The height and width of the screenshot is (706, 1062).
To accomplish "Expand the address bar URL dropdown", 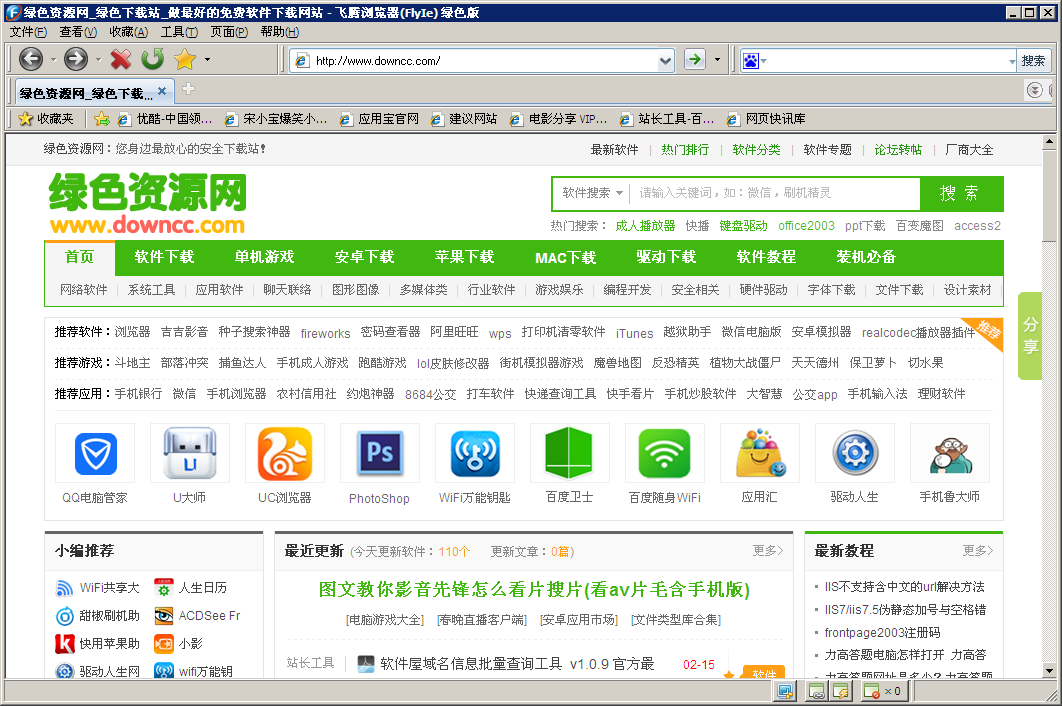I will point(666,61).
